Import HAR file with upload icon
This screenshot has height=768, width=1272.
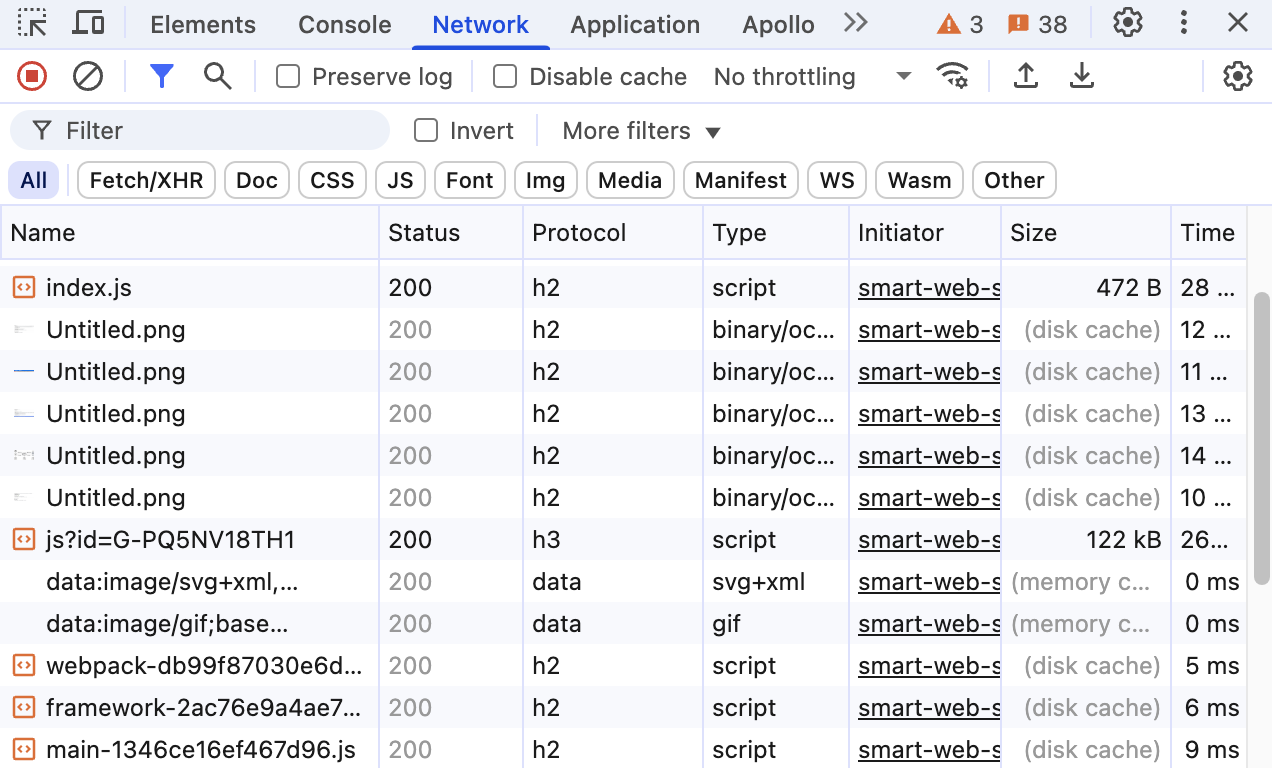point(1026,76)
